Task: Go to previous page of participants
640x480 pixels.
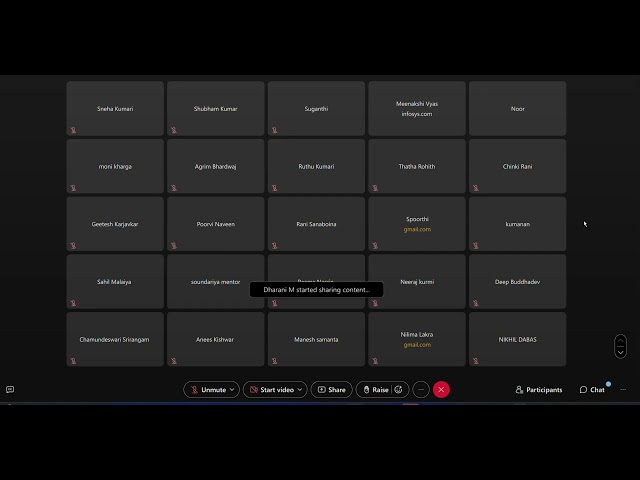Action: (x=620, y=341)
